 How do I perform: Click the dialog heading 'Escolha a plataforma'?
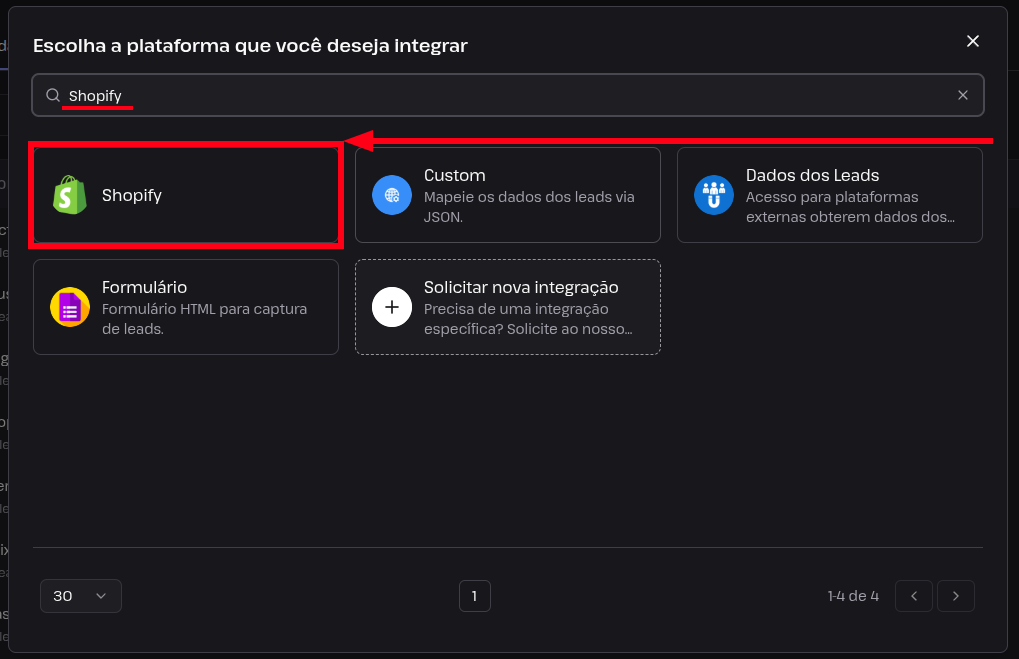click(x=250, y=45)
